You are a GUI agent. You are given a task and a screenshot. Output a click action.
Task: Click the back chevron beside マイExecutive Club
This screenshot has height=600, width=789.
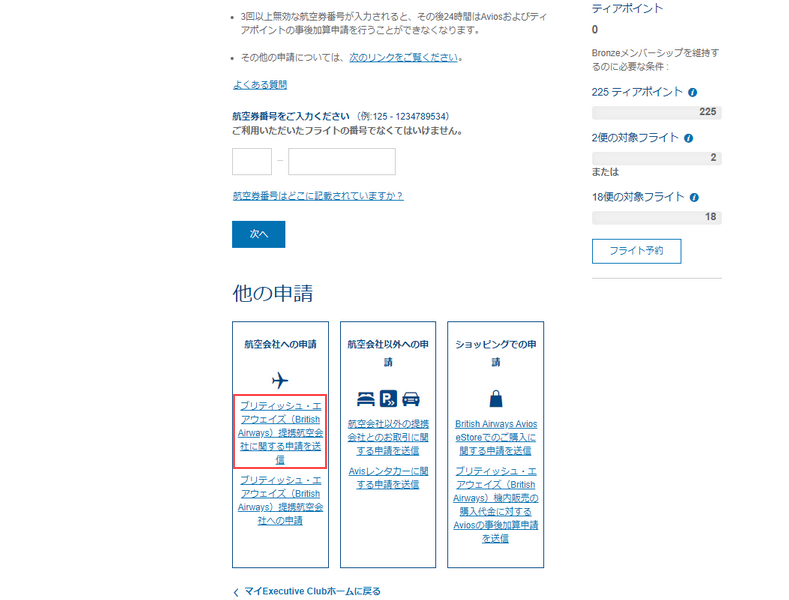[236, 592]
